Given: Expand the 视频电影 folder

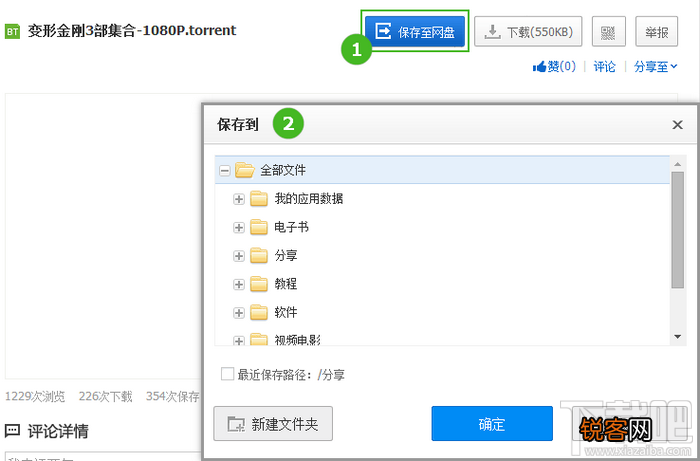Looking at the screenshot, I should tap(239, 341).
